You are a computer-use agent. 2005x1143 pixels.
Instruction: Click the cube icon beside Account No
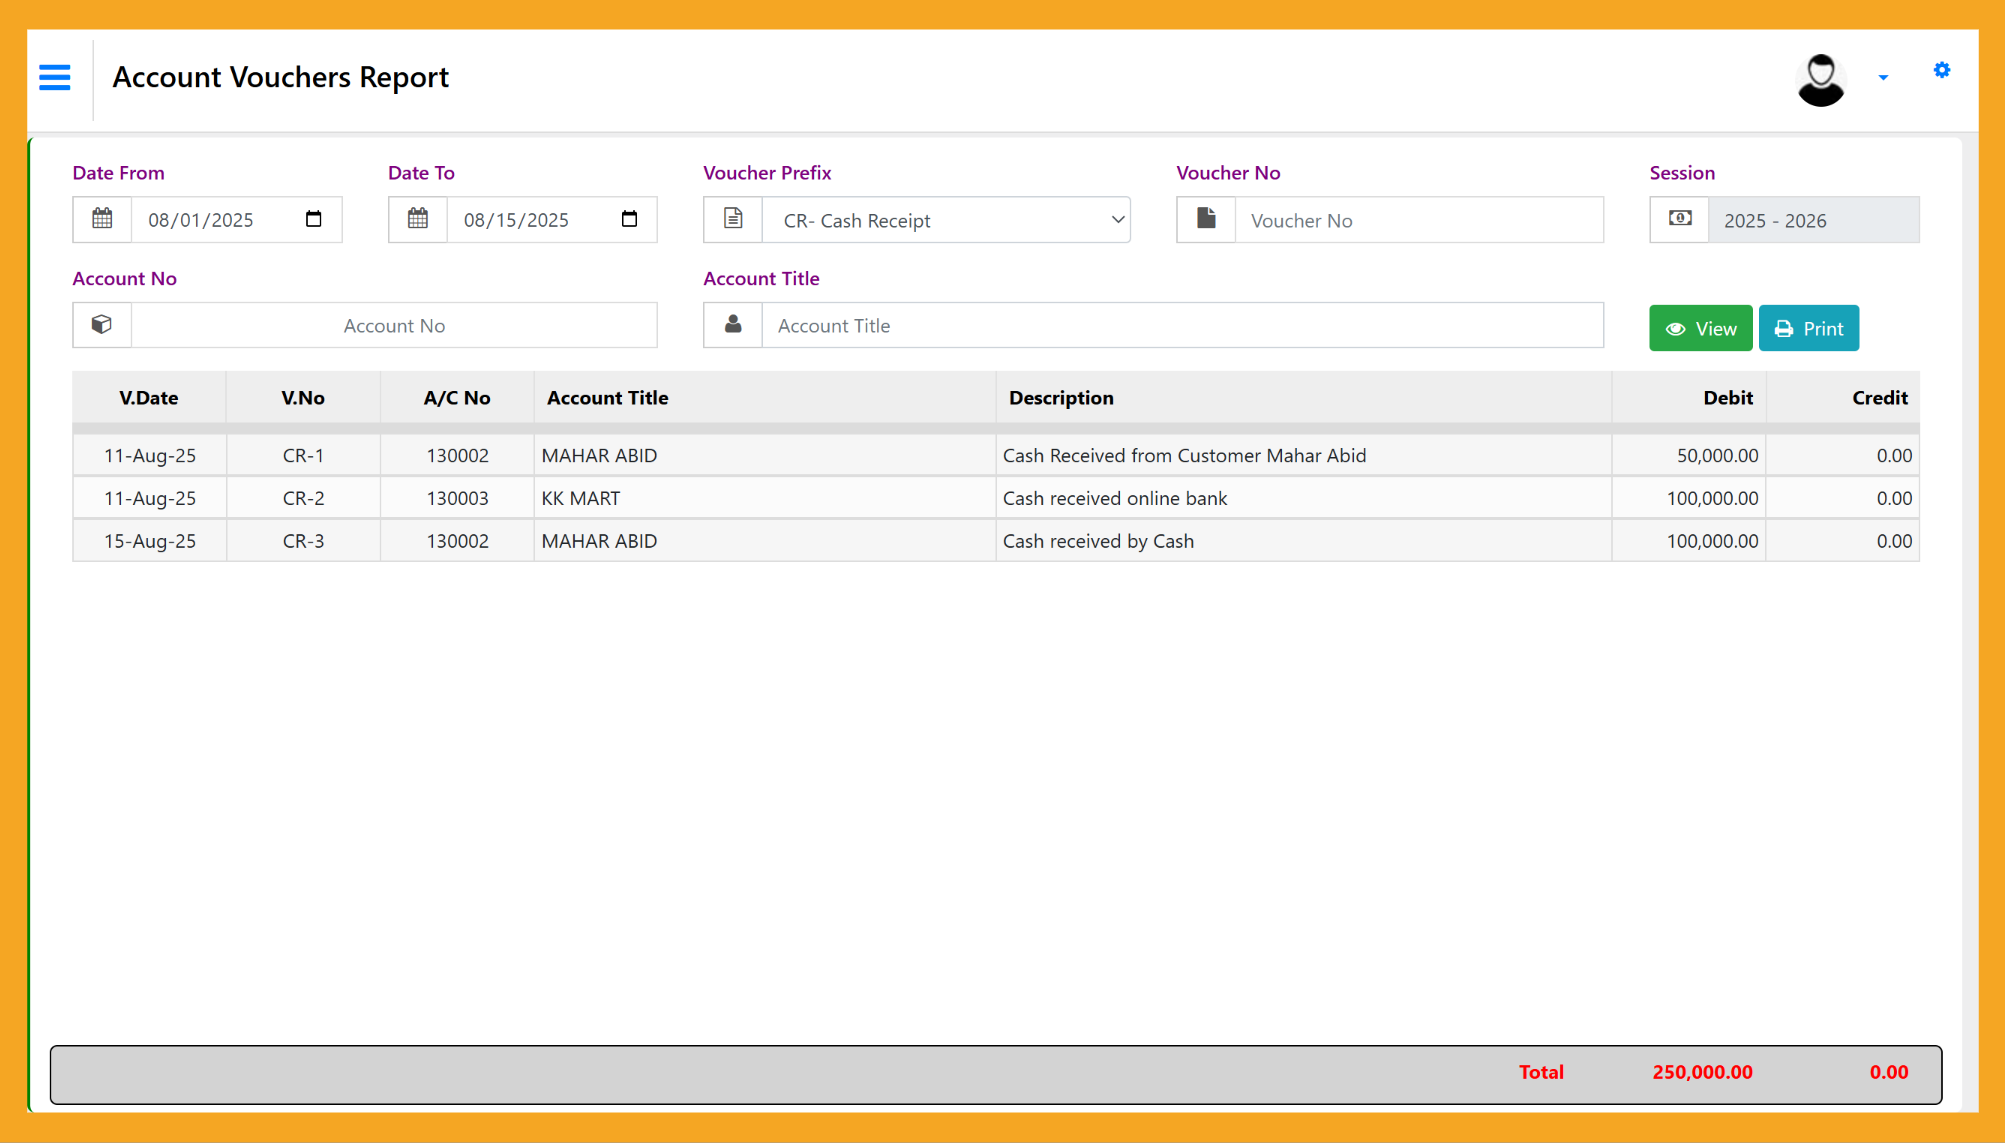102,325
